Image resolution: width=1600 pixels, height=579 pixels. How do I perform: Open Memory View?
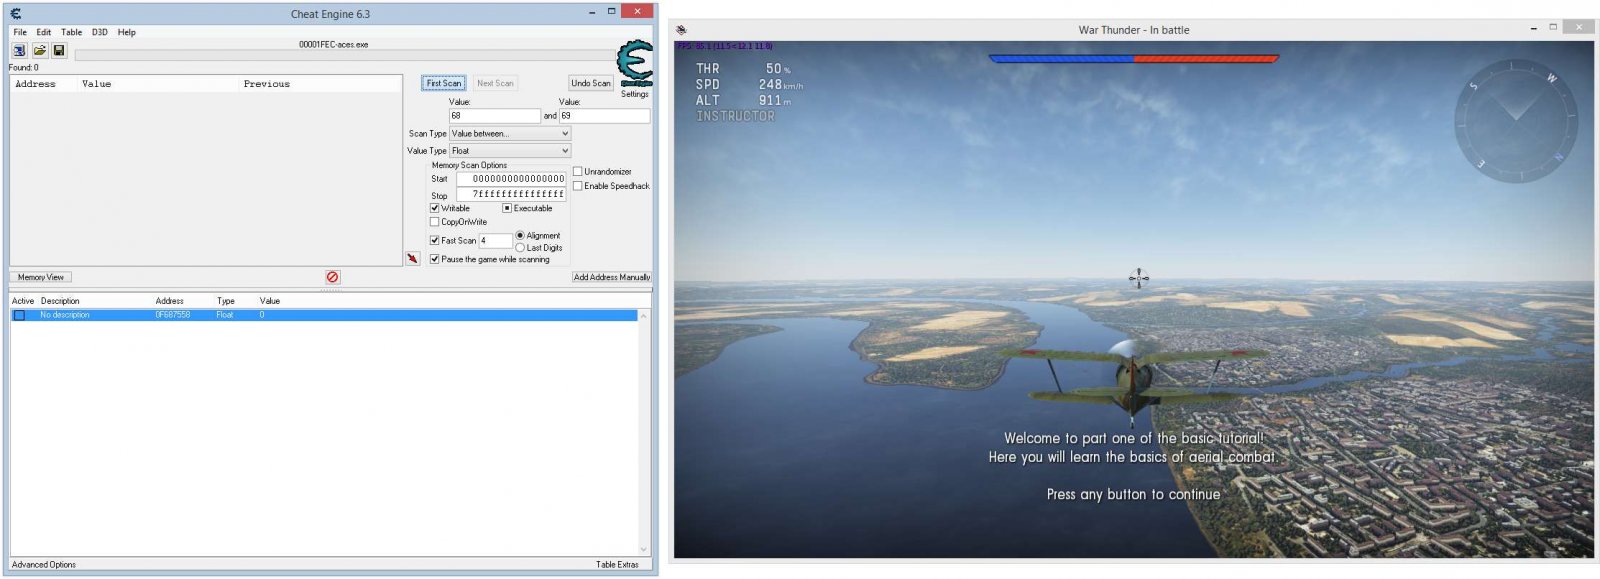41,277
